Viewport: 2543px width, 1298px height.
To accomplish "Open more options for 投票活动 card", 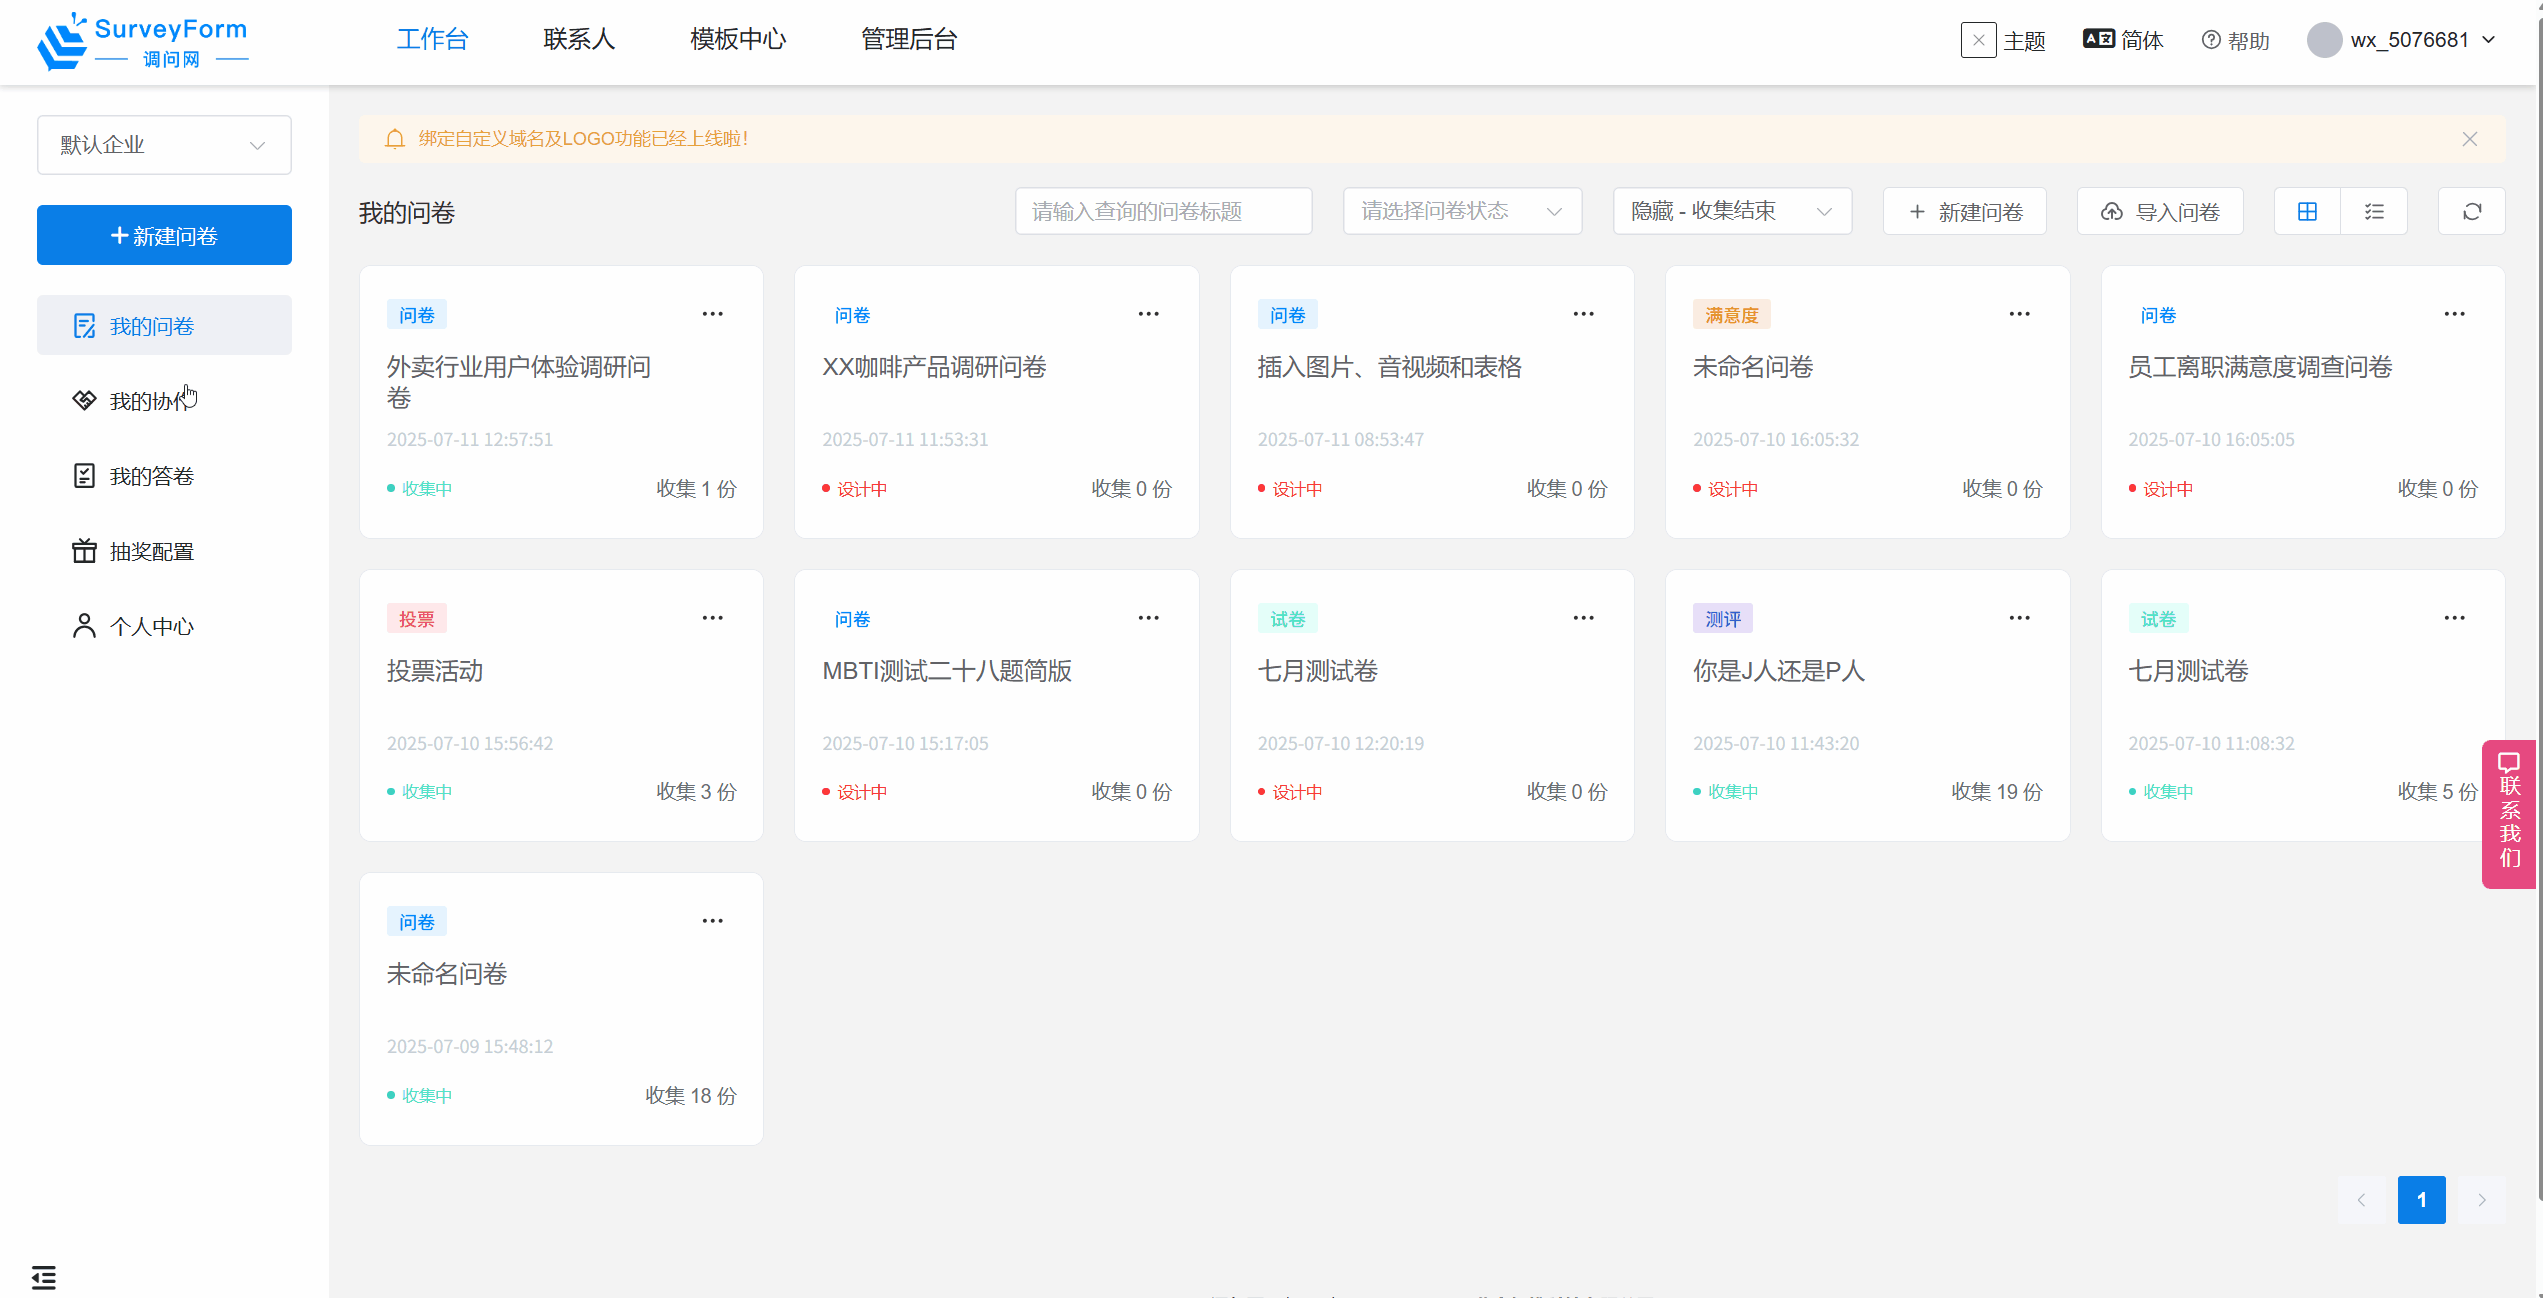I will (712, 618).
